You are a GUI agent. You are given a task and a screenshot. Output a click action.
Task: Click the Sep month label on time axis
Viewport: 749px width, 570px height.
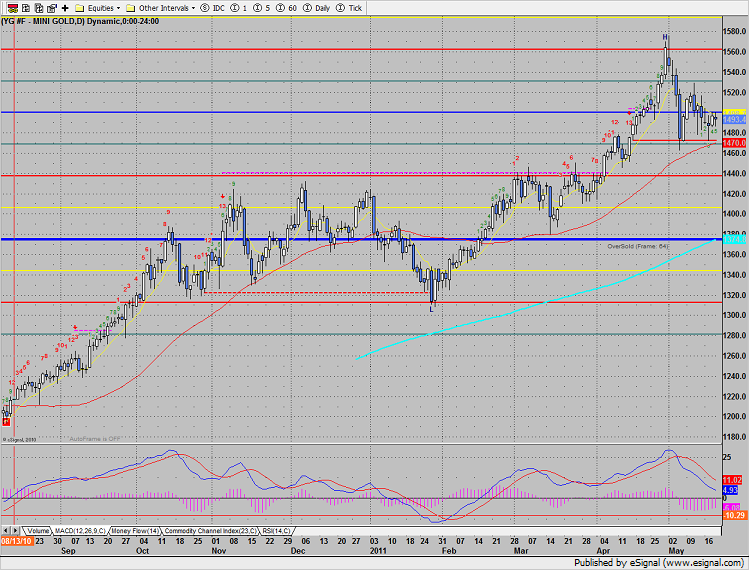tap(68, 551)
